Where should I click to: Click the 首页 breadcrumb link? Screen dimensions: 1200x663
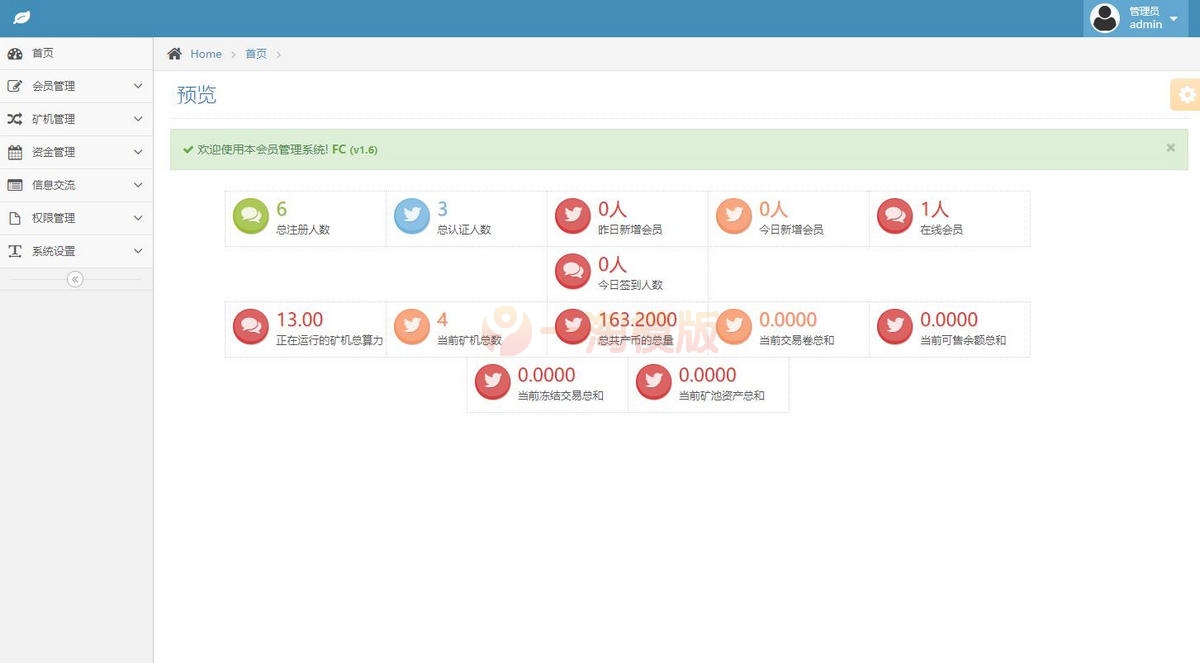click(x=256, y=54)
